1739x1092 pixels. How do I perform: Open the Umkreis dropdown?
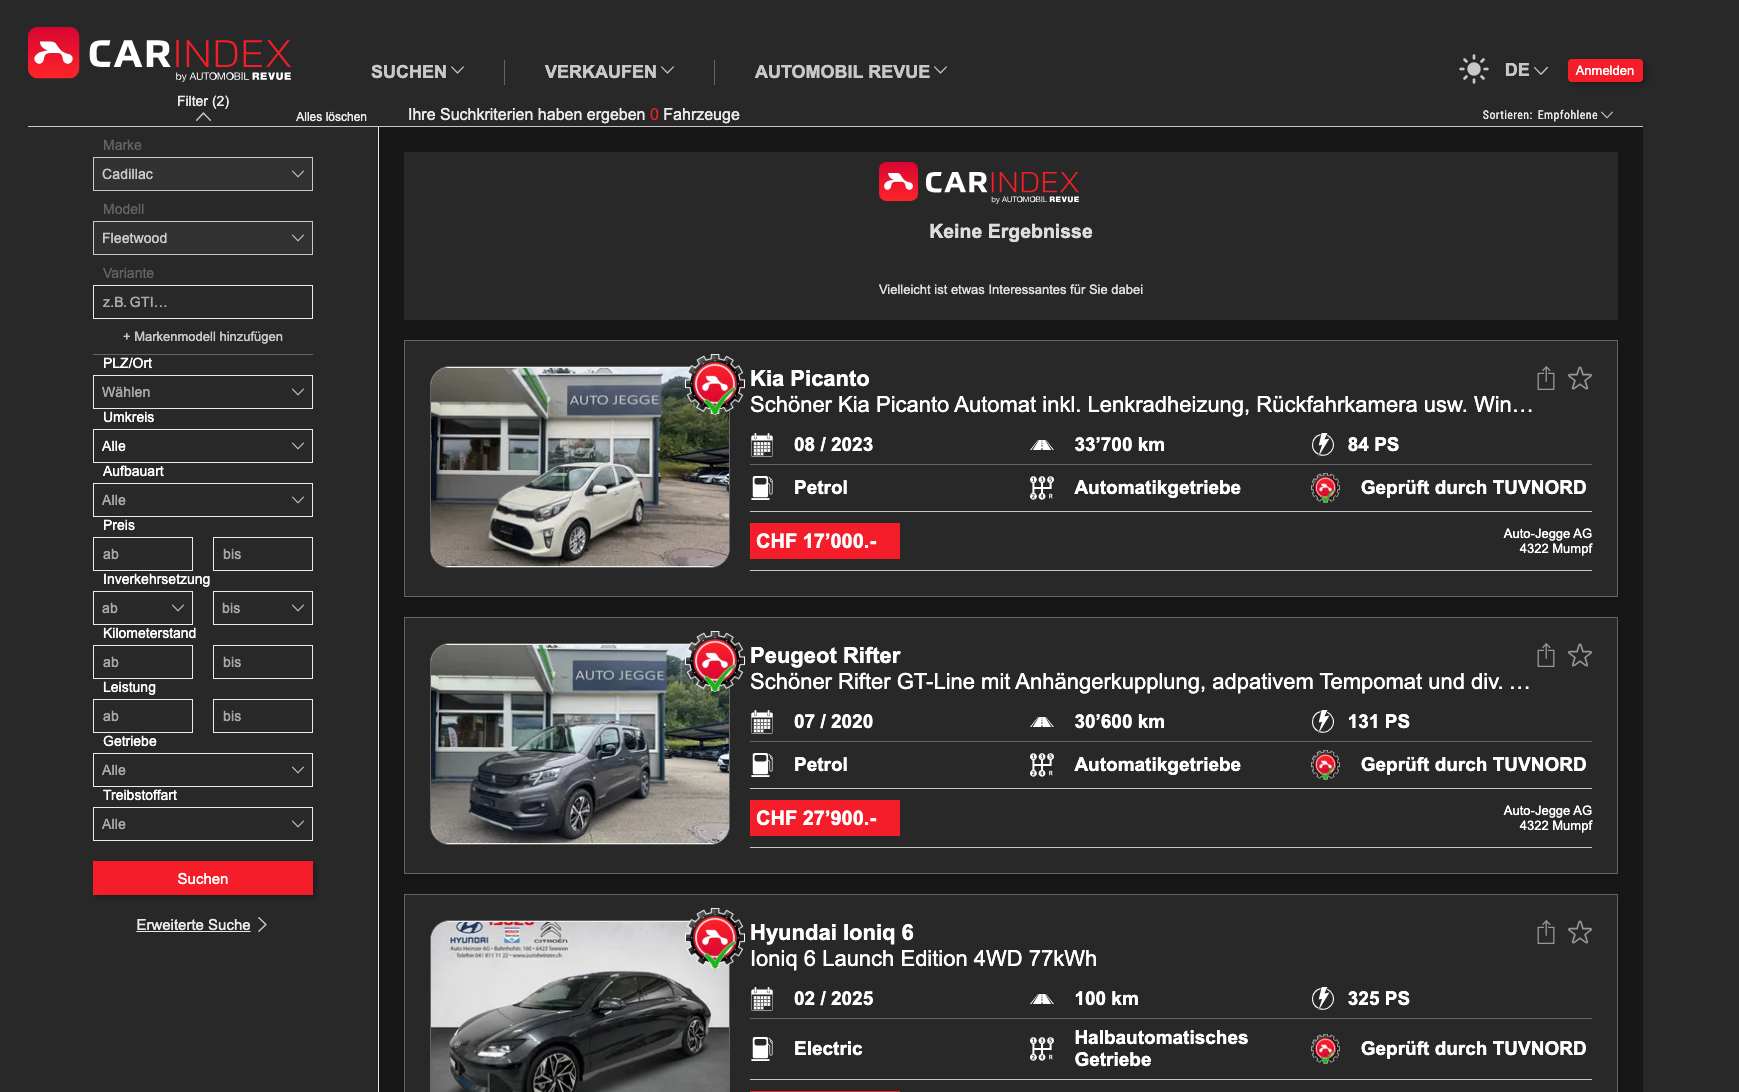click(203, 446)
